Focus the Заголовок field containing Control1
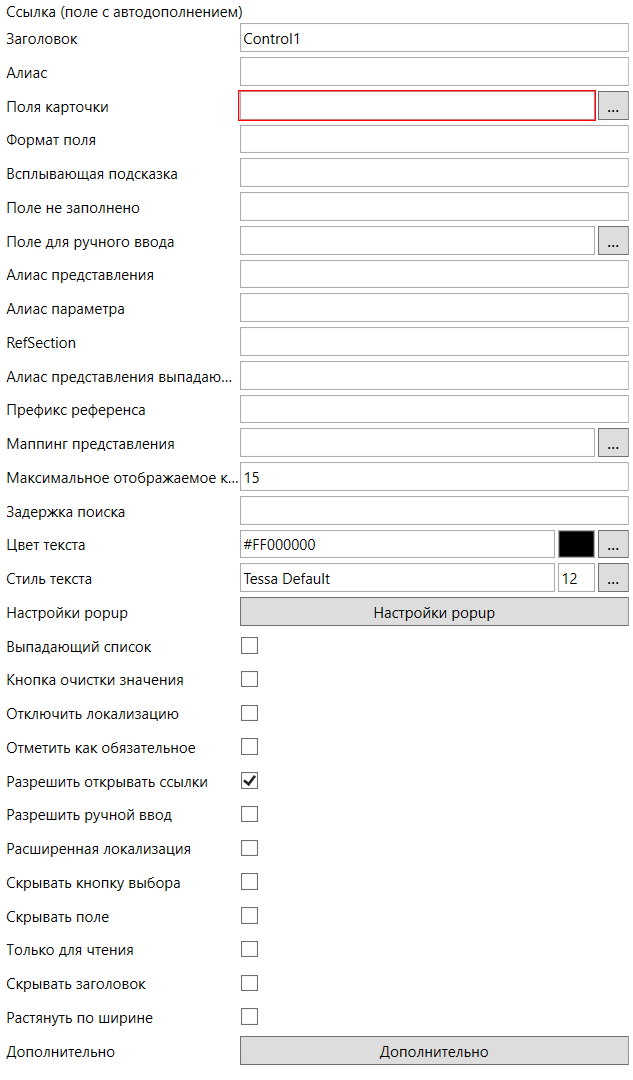This screenshot has width=633, height=1080. click(x=434, y=39)
